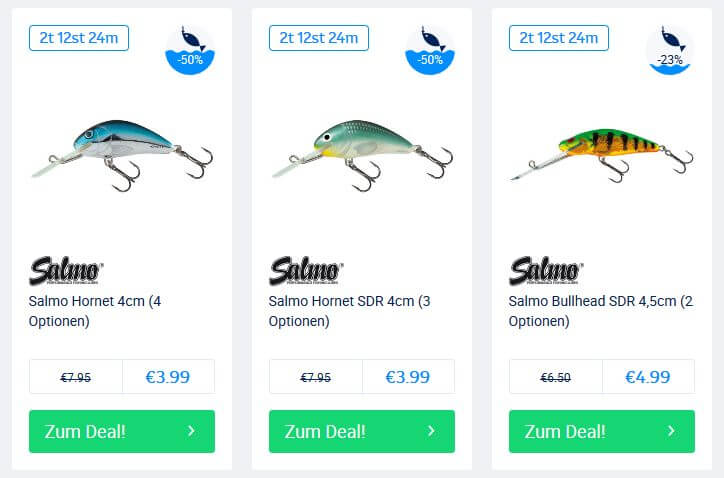This screenshot has width=724, height=478.
Task: Click the -50% fish badge on Hornet SDR card
Action: (x=430, y=50)
